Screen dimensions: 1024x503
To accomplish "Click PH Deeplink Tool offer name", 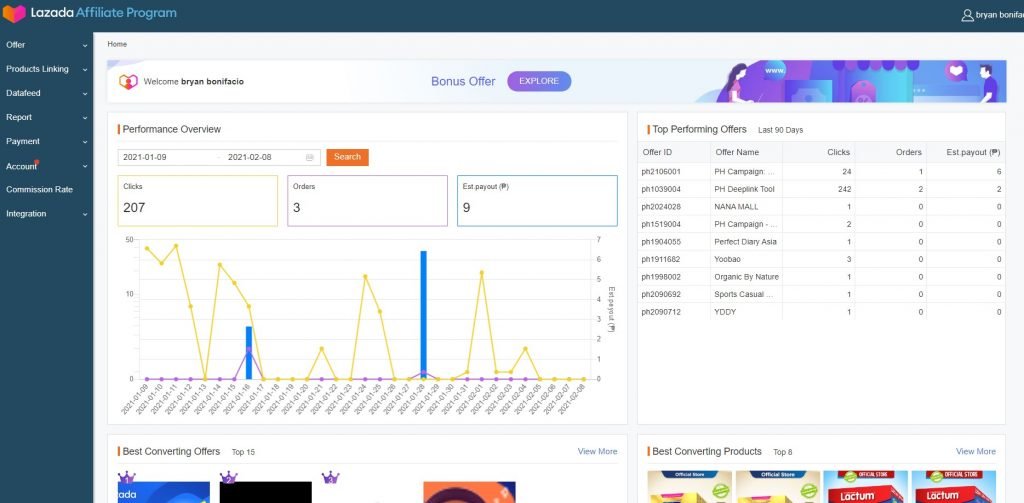I will click(744, 189).
